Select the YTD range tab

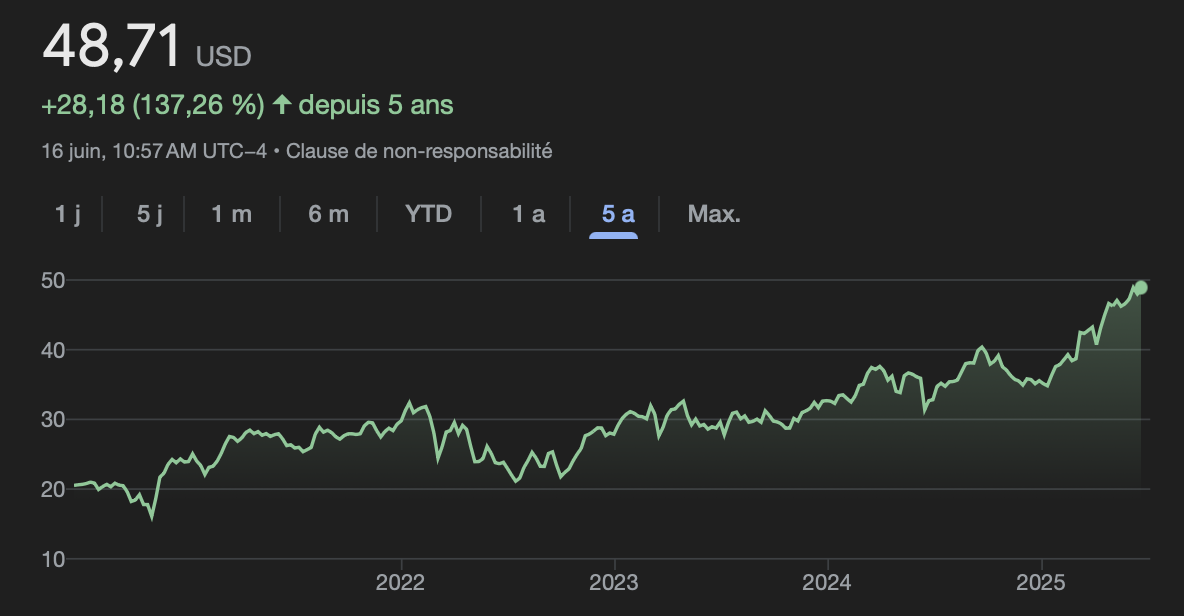click(x=428, y=214)
